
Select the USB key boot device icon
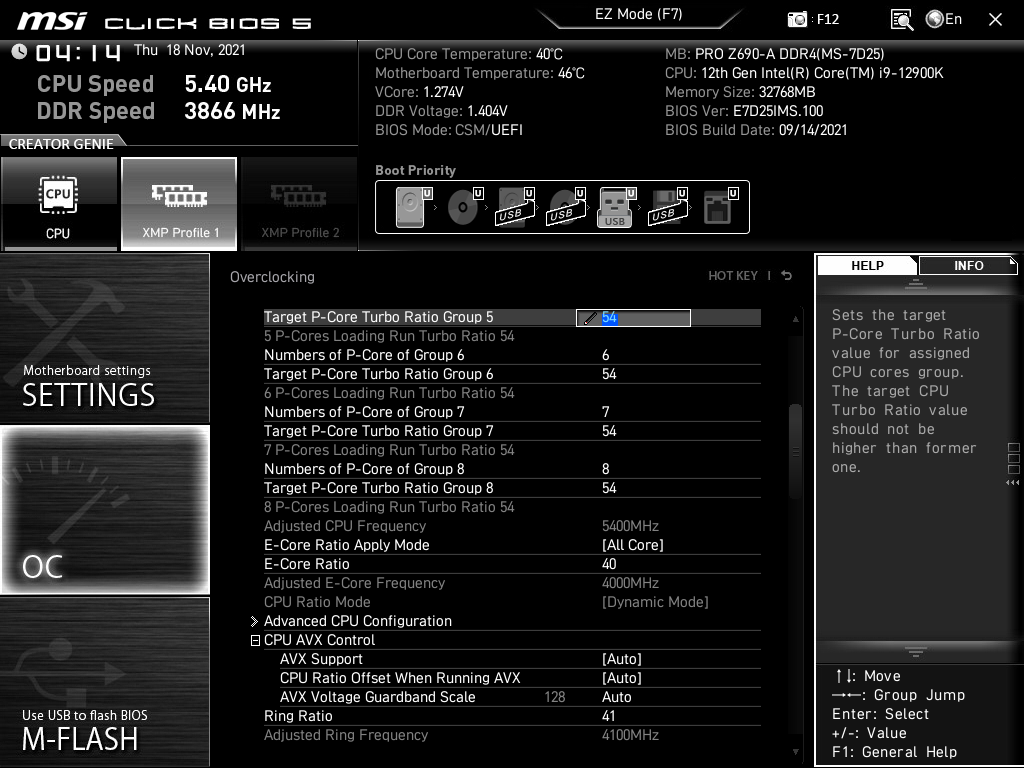(x=616, y=206)
